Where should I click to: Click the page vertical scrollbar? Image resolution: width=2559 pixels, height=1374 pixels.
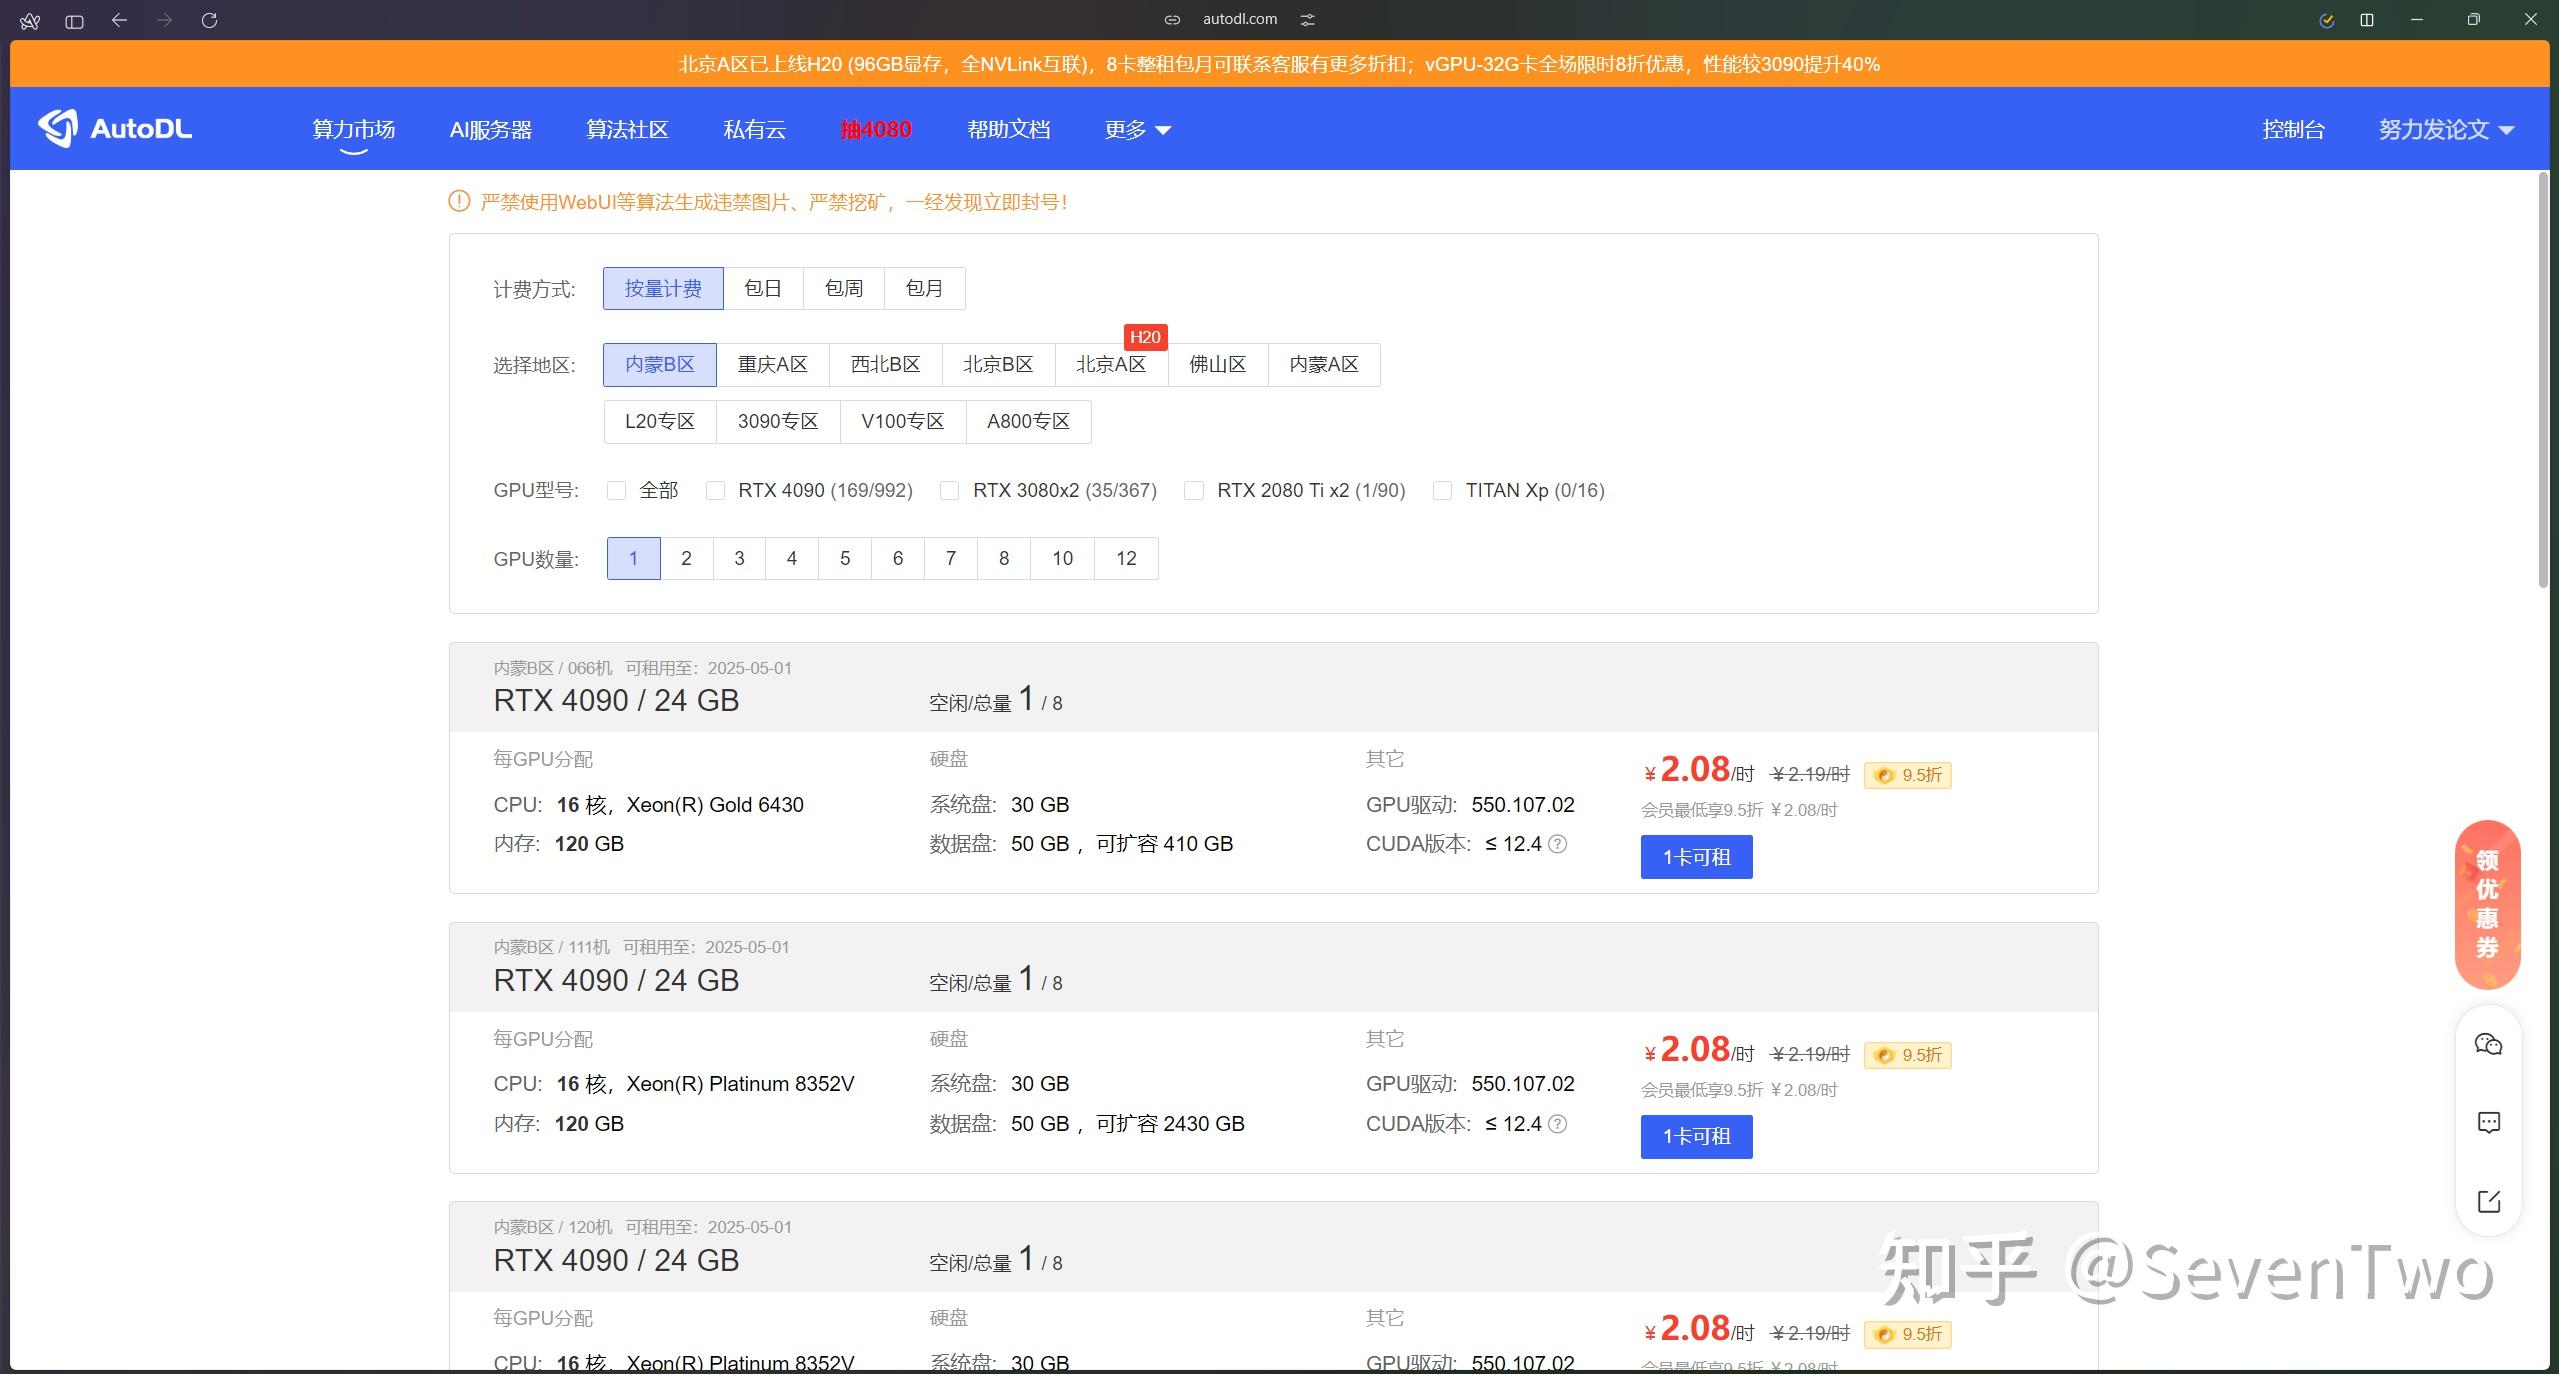[2543, 380]
